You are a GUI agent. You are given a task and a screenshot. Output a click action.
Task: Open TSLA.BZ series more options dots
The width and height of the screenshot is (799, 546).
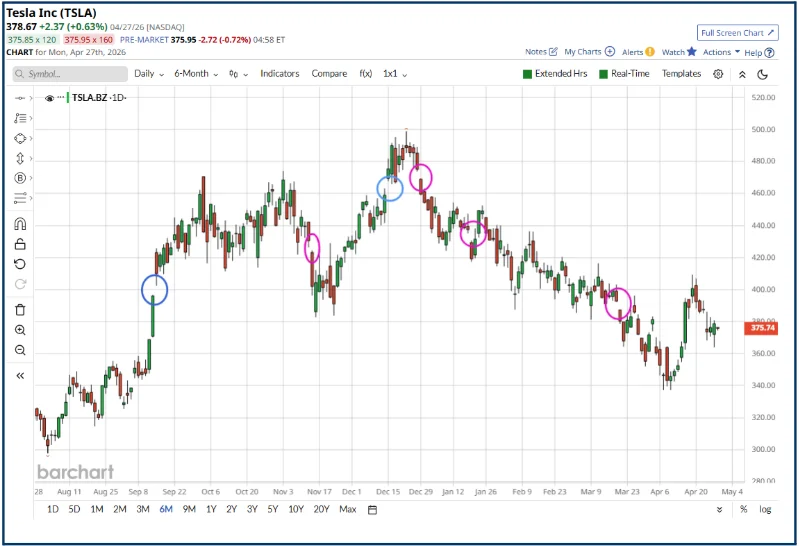61,97
